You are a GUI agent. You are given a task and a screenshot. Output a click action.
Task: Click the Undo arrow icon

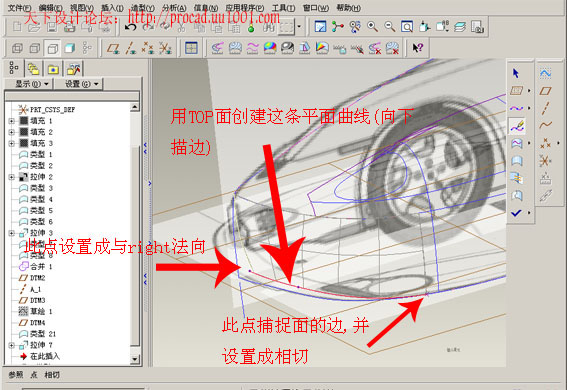point(131,27)
